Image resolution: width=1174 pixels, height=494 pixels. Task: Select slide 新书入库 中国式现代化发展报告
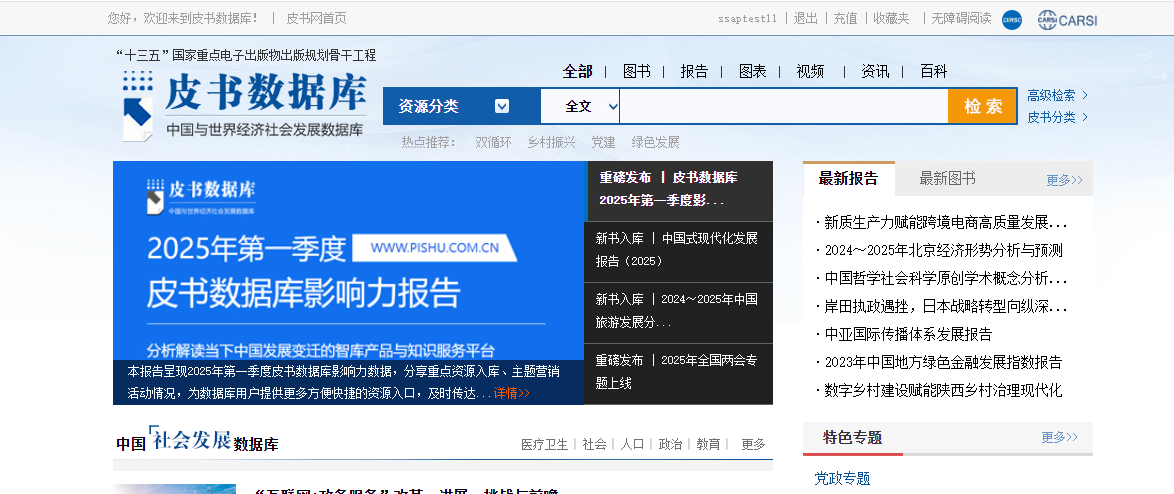pos(678,250)
